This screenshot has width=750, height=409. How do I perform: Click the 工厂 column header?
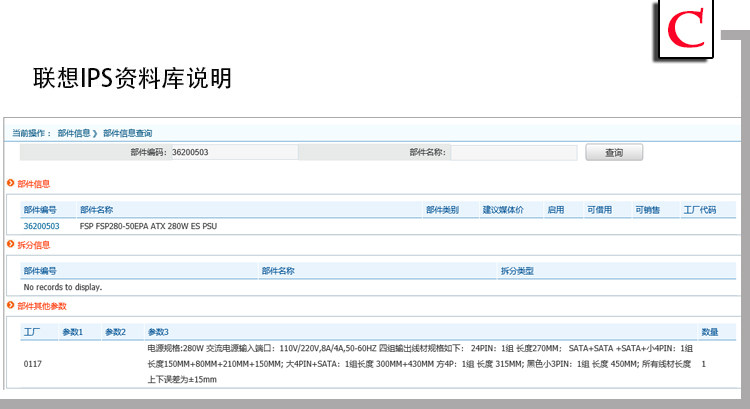(x=32, y=332)
